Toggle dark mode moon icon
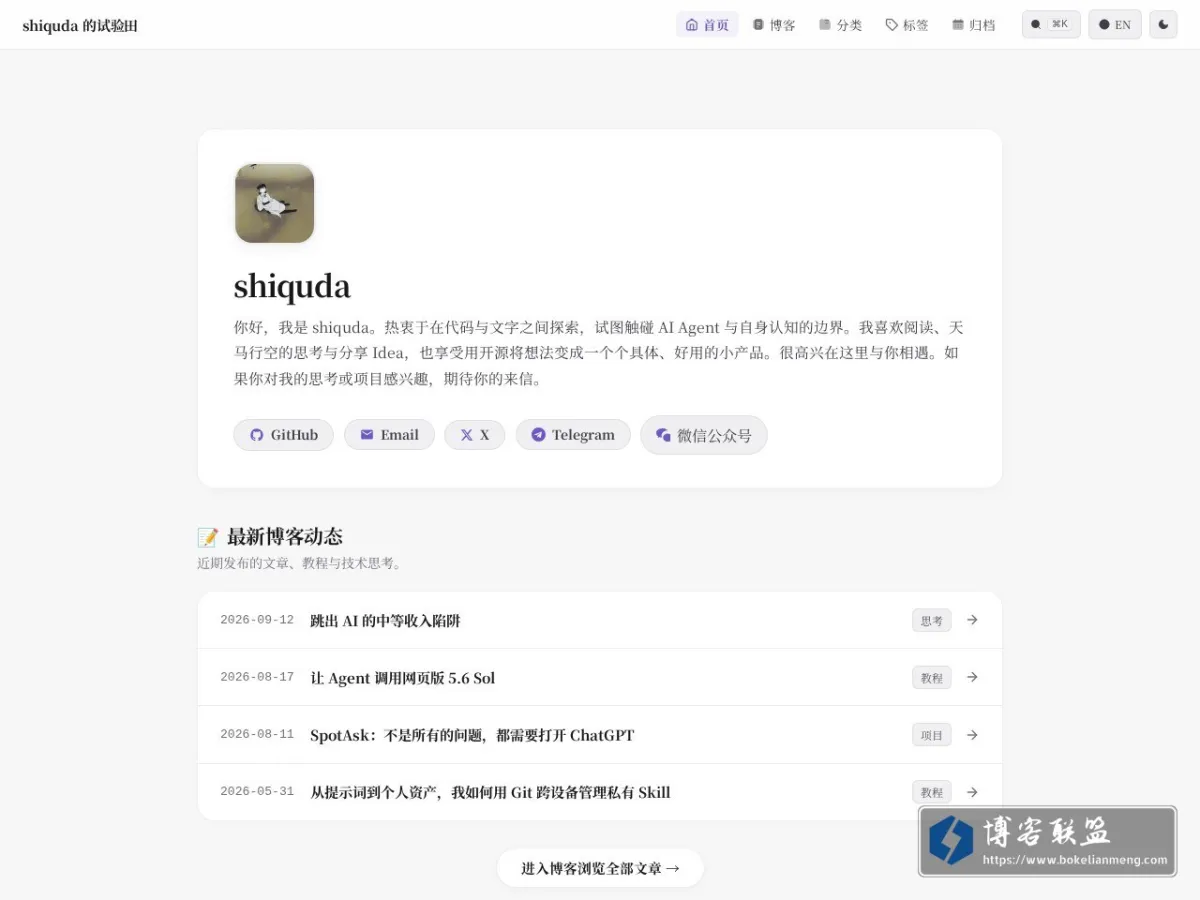The image size is (1200, 900). tap(1163, 24)
